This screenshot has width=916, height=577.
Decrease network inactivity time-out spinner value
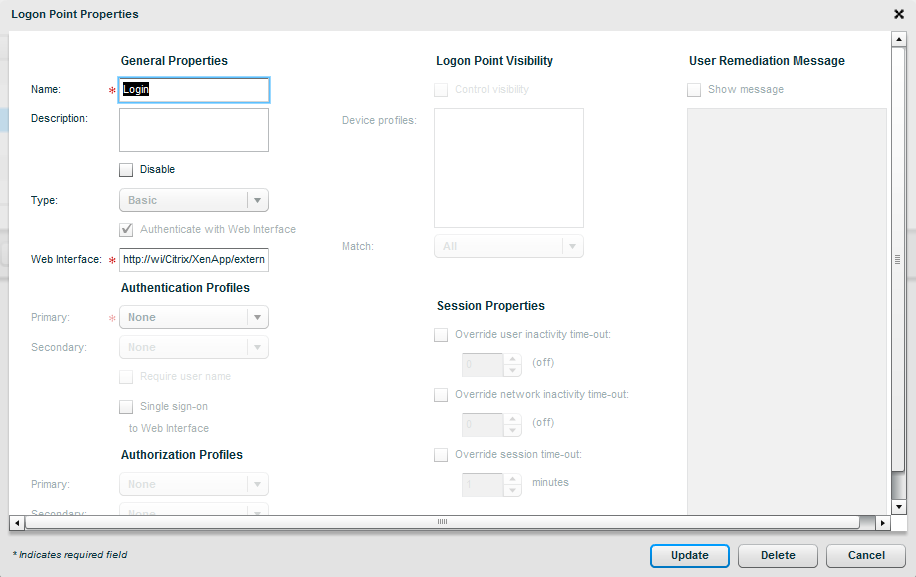(512, 430)
